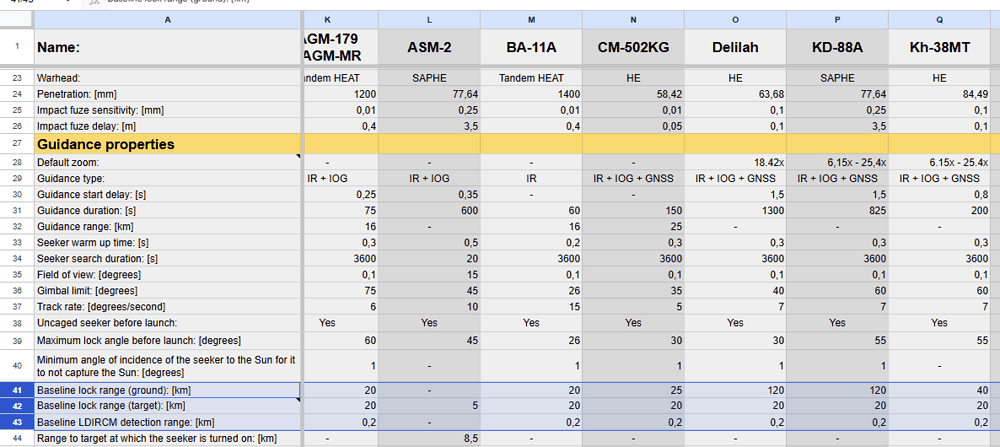This screenshot has width=1000, height=447.
Task: Click ASM-2 baseline target lock range 5
Action: coord(429,406)
